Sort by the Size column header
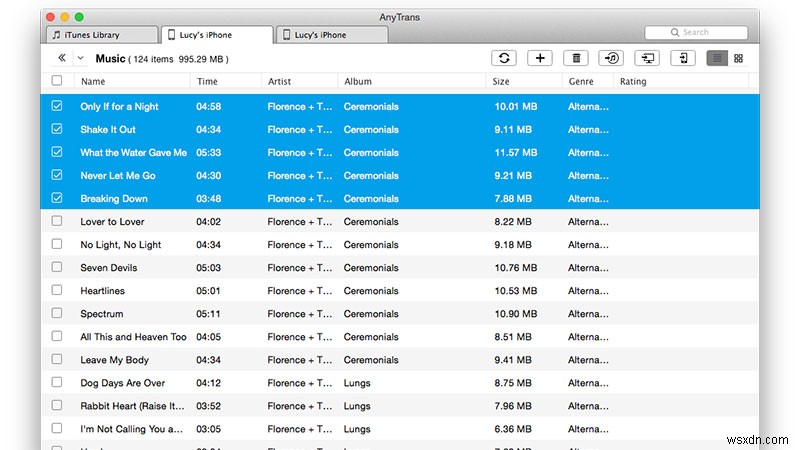The width and height of the screenshot is (800, 450). (x=501, y=81)
